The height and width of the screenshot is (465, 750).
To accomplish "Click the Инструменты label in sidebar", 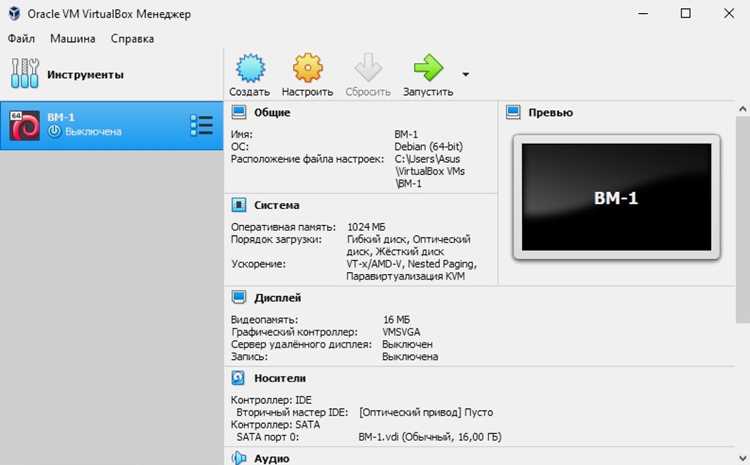I will pos(85,75).
